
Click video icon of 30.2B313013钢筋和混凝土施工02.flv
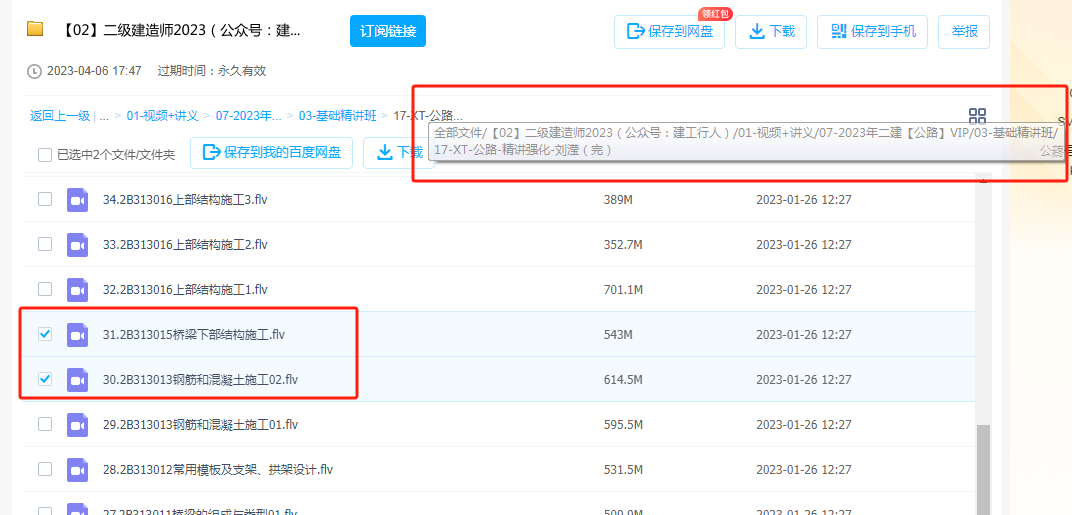click(77, 380)
